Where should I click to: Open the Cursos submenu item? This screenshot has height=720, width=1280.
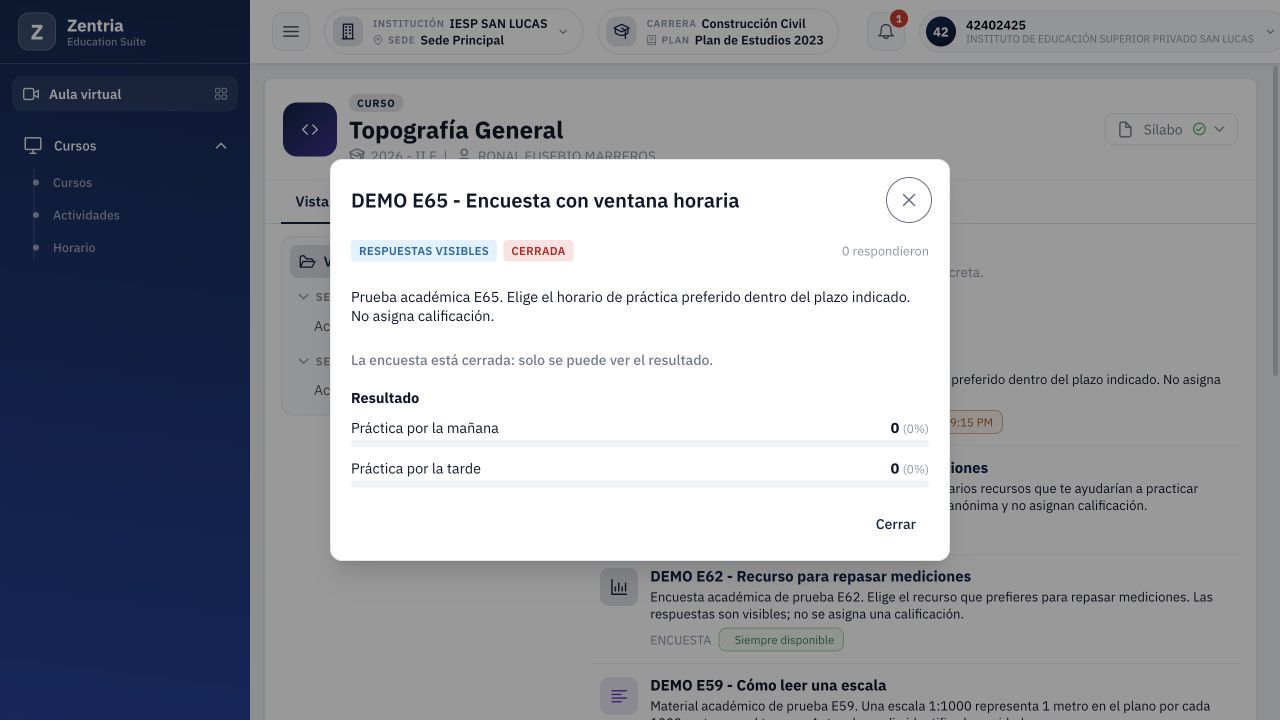pyautogui.click(x=72, y=183)
